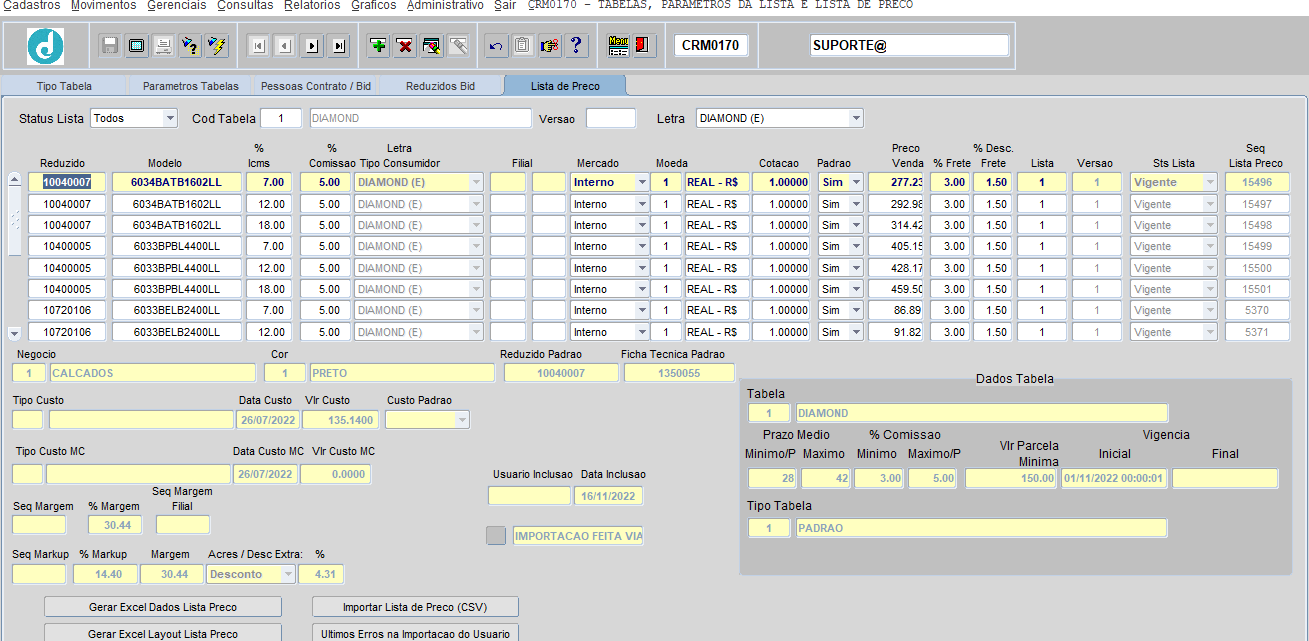The image size is (1309, 641).
Task: Open Sts Lista Vigente dropdown in first row
Action: [1211, 182]
